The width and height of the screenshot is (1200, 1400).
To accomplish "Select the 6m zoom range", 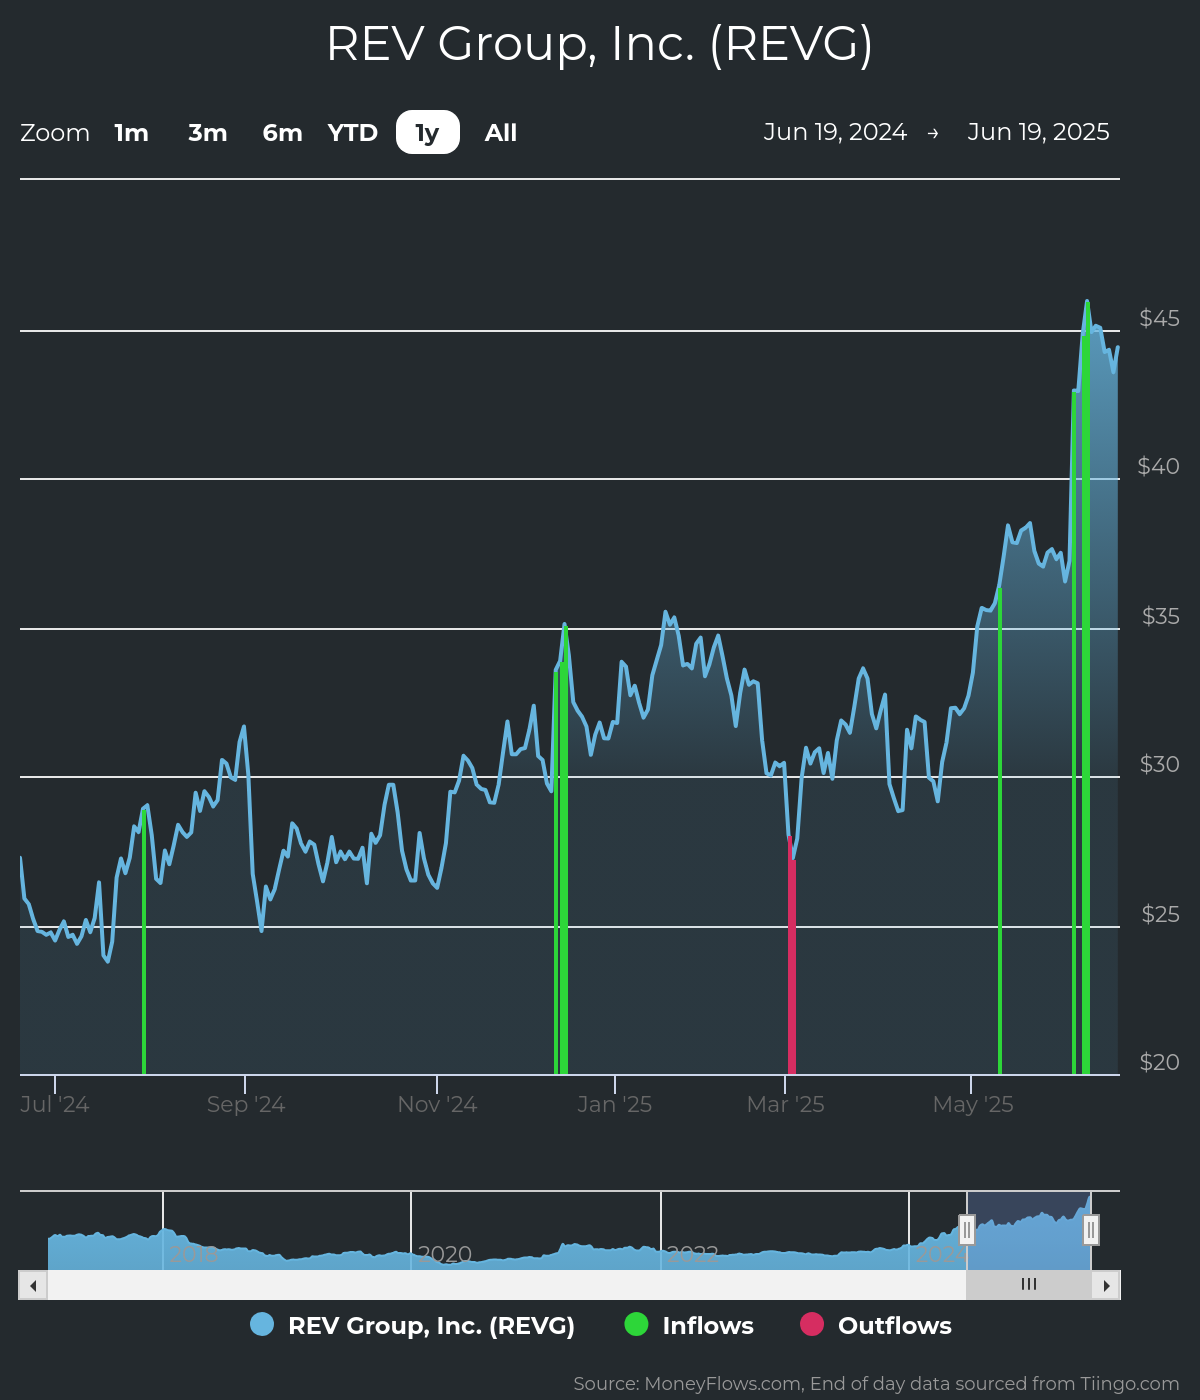I will coord(282,133).
